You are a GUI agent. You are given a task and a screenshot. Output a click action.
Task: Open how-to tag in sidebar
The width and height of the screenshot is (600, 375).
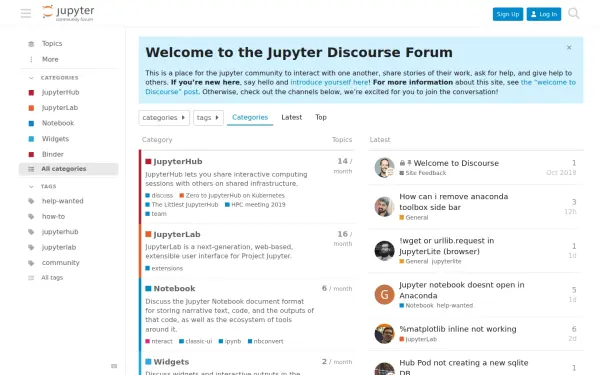[x=53, y=216]
